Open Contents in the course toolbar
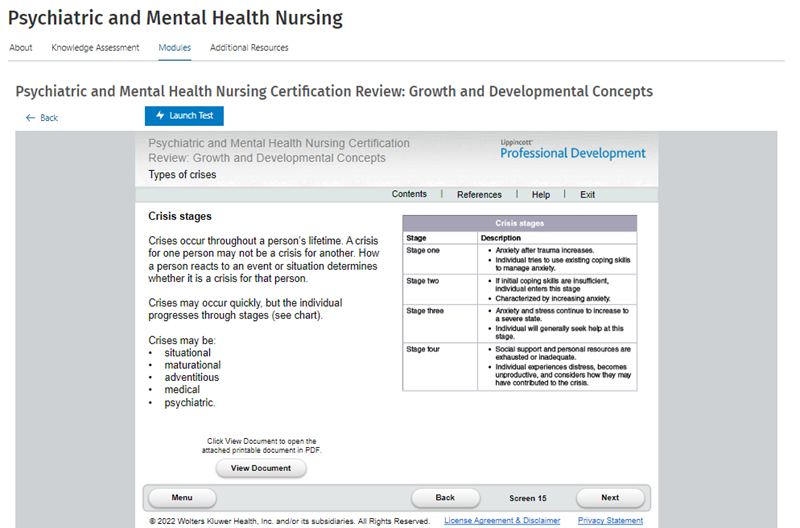This screenshot has height=528, width=800. click(409, 194)
